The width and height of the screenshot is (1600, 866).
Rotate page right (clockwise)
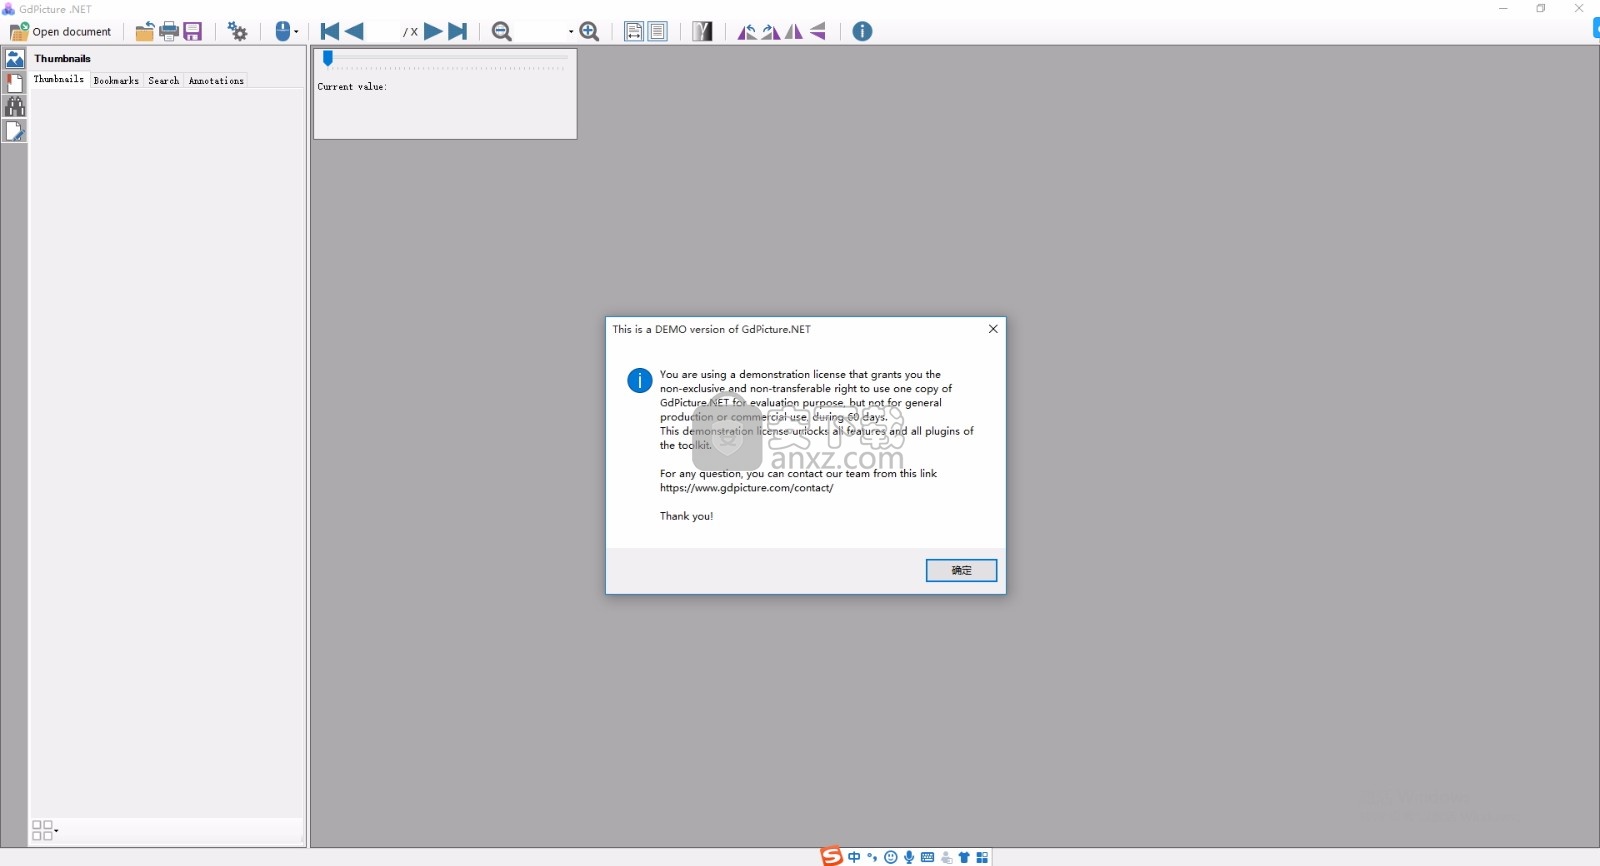point(771,32)
